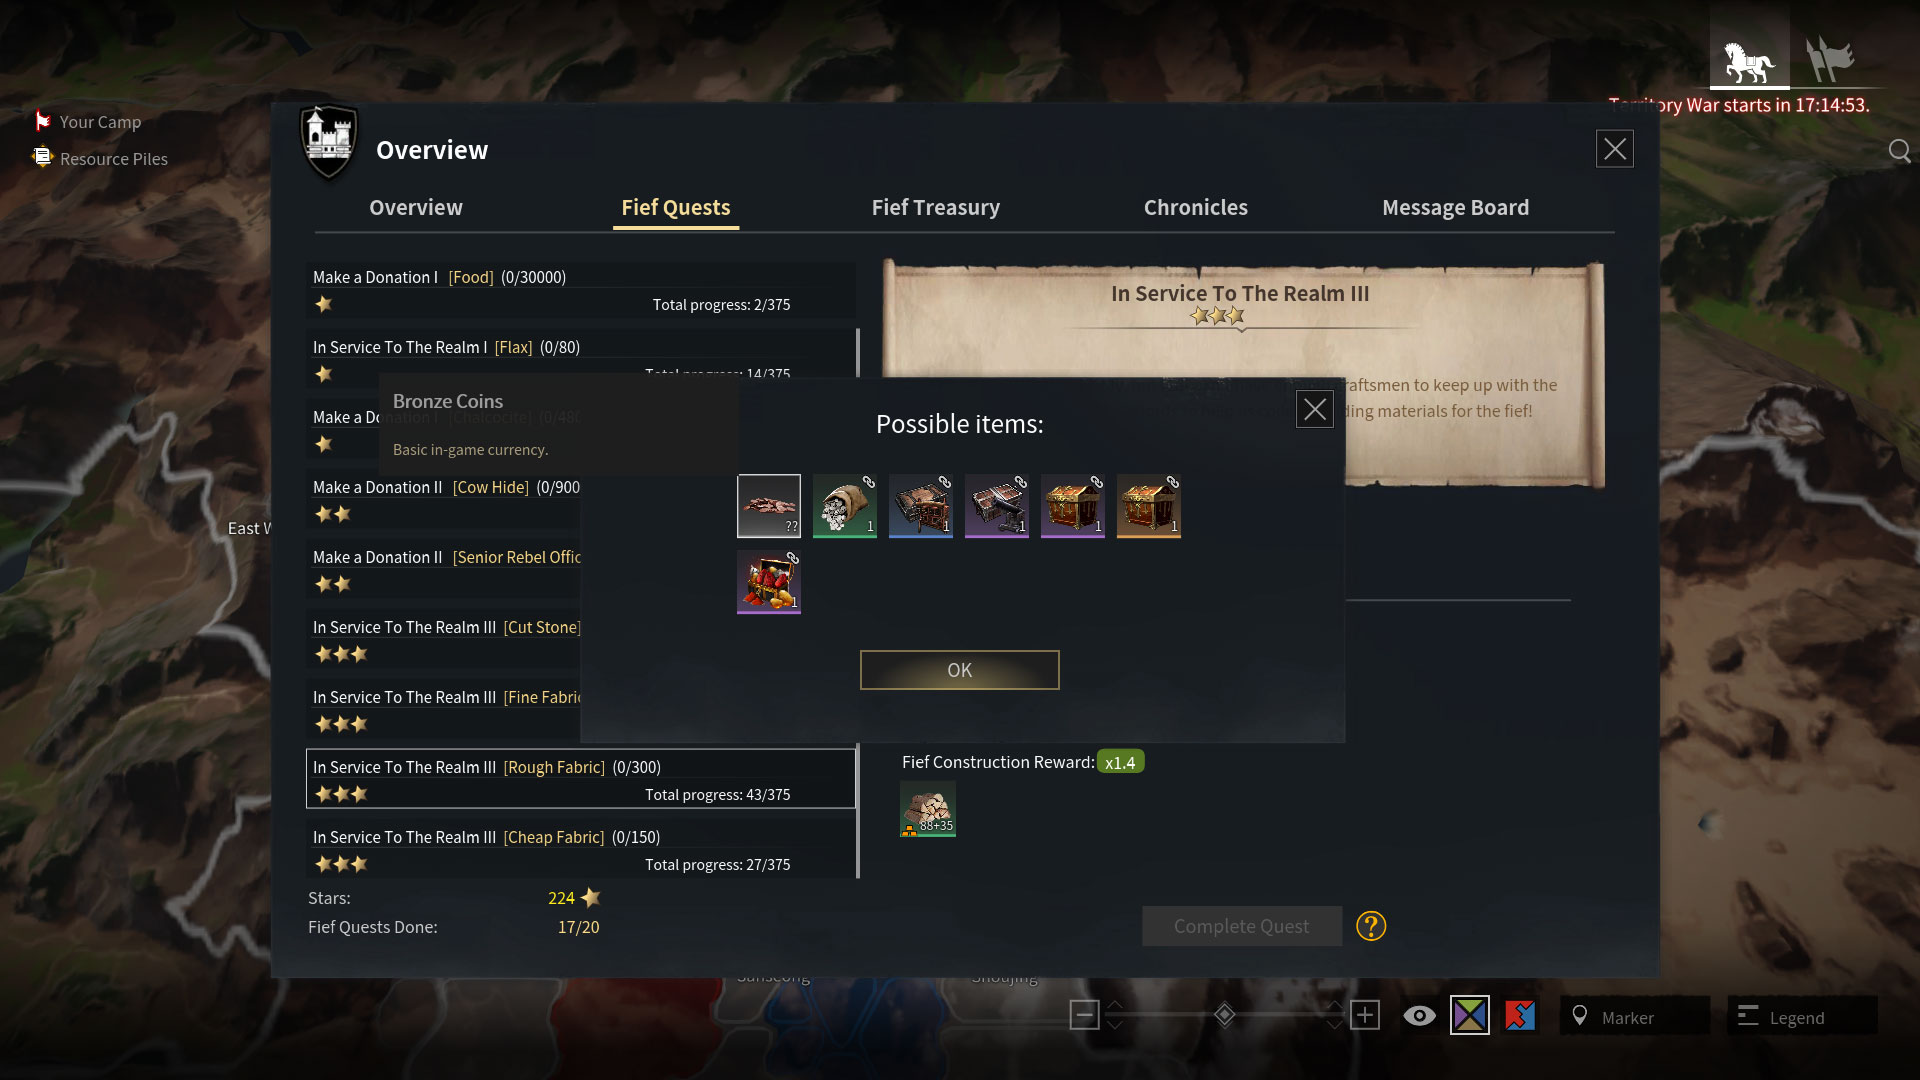The height and width of the screenshot is (1080, 1920).
Task: Adjust the map zoom slider handle
Action: point(1224,1015)
